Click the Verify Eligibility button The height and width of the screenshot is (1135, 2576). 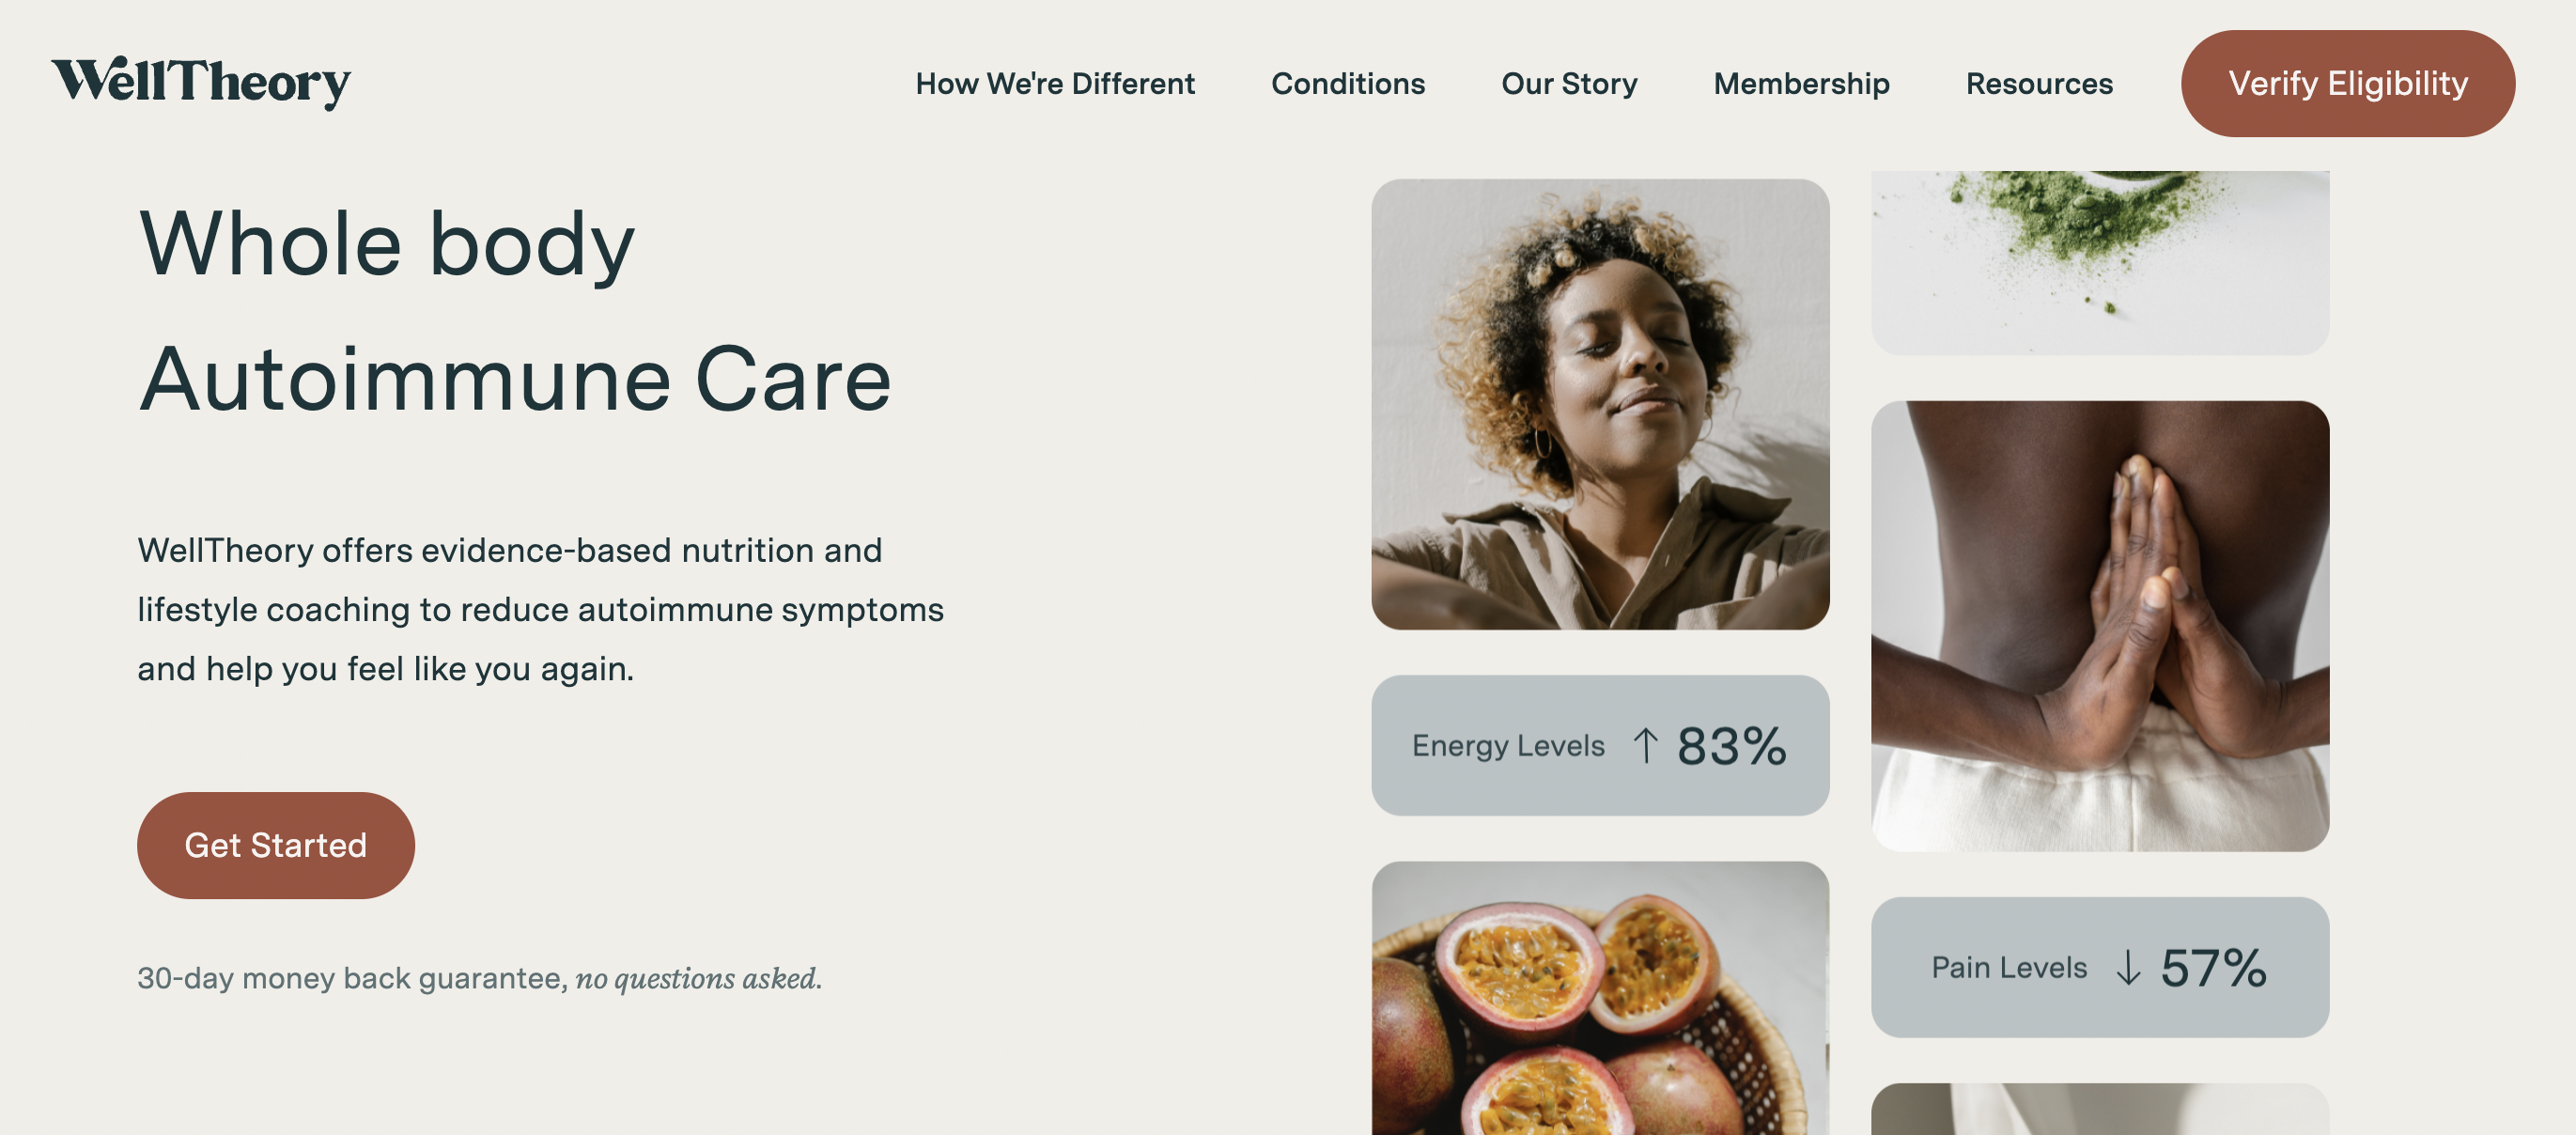pyautogui.click(x=2346, y=84)
